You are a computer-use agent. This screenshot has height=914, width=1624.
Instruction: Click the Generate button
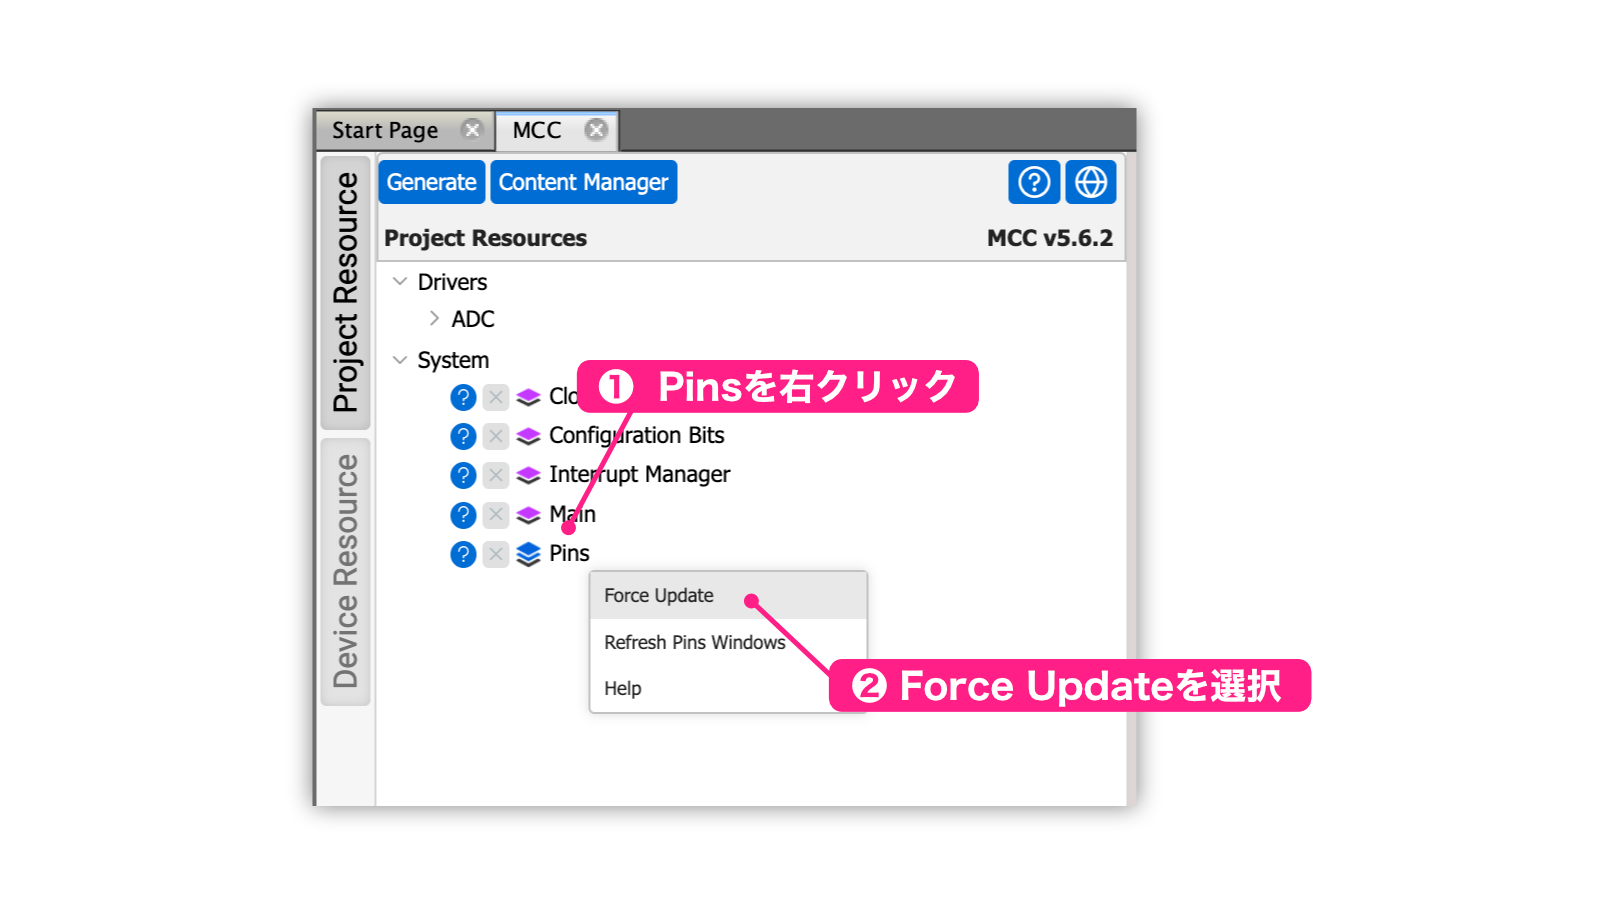[432, 182]
